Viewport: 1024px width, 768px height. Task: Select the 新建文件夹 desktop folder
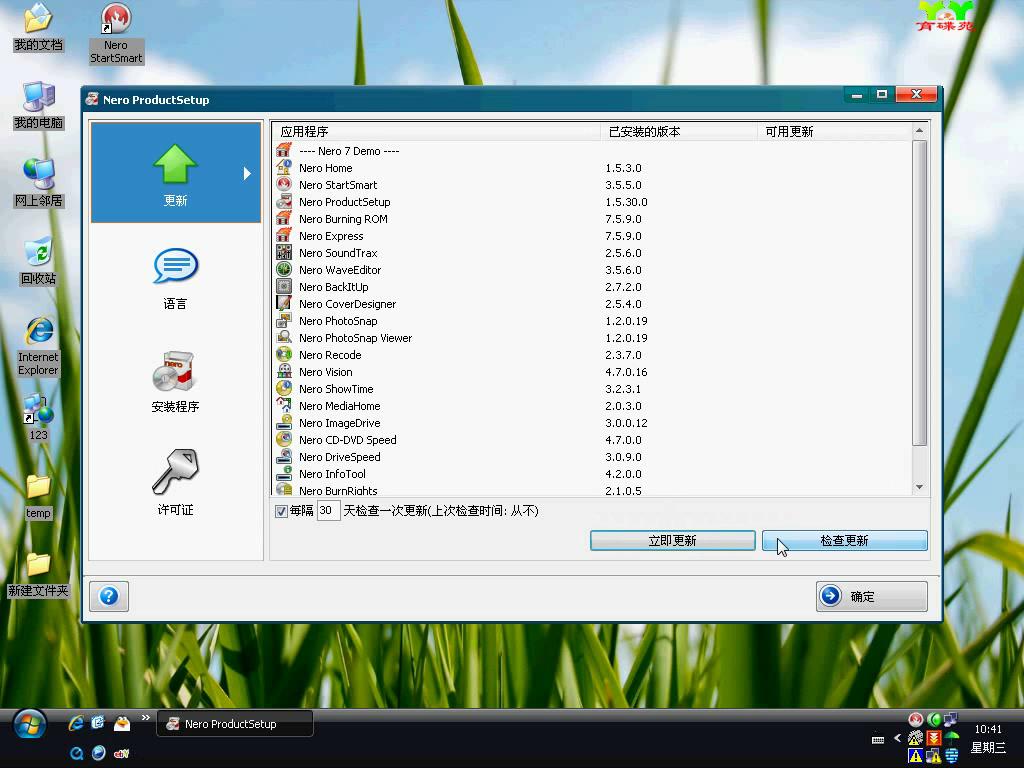[x=39, y=574]
